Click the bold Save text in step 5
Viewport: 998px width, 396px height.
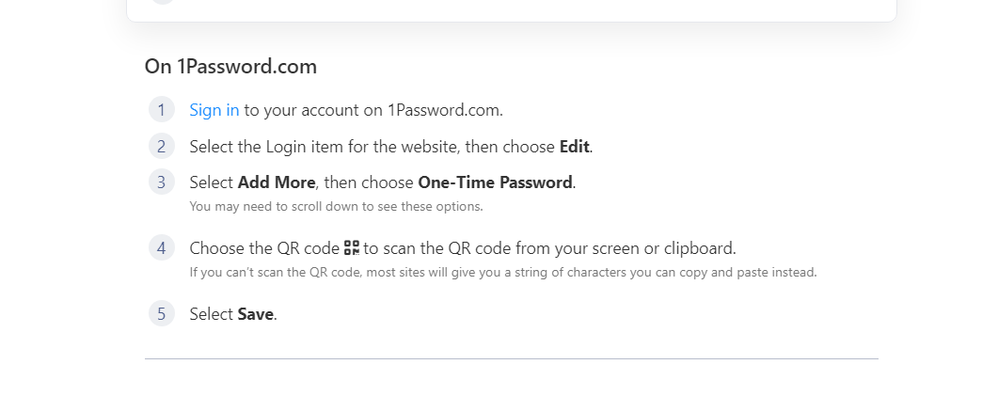point(255,314)
